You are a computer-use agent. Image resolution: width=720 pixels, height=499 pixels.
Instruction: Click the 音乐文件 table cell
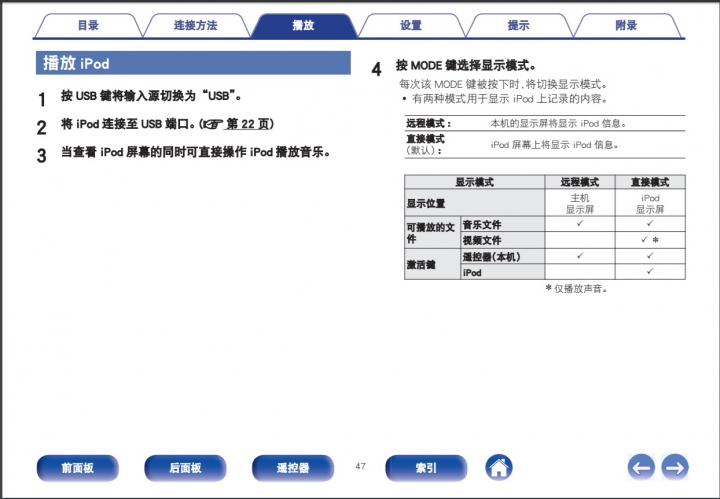click(x=503, y=225)
